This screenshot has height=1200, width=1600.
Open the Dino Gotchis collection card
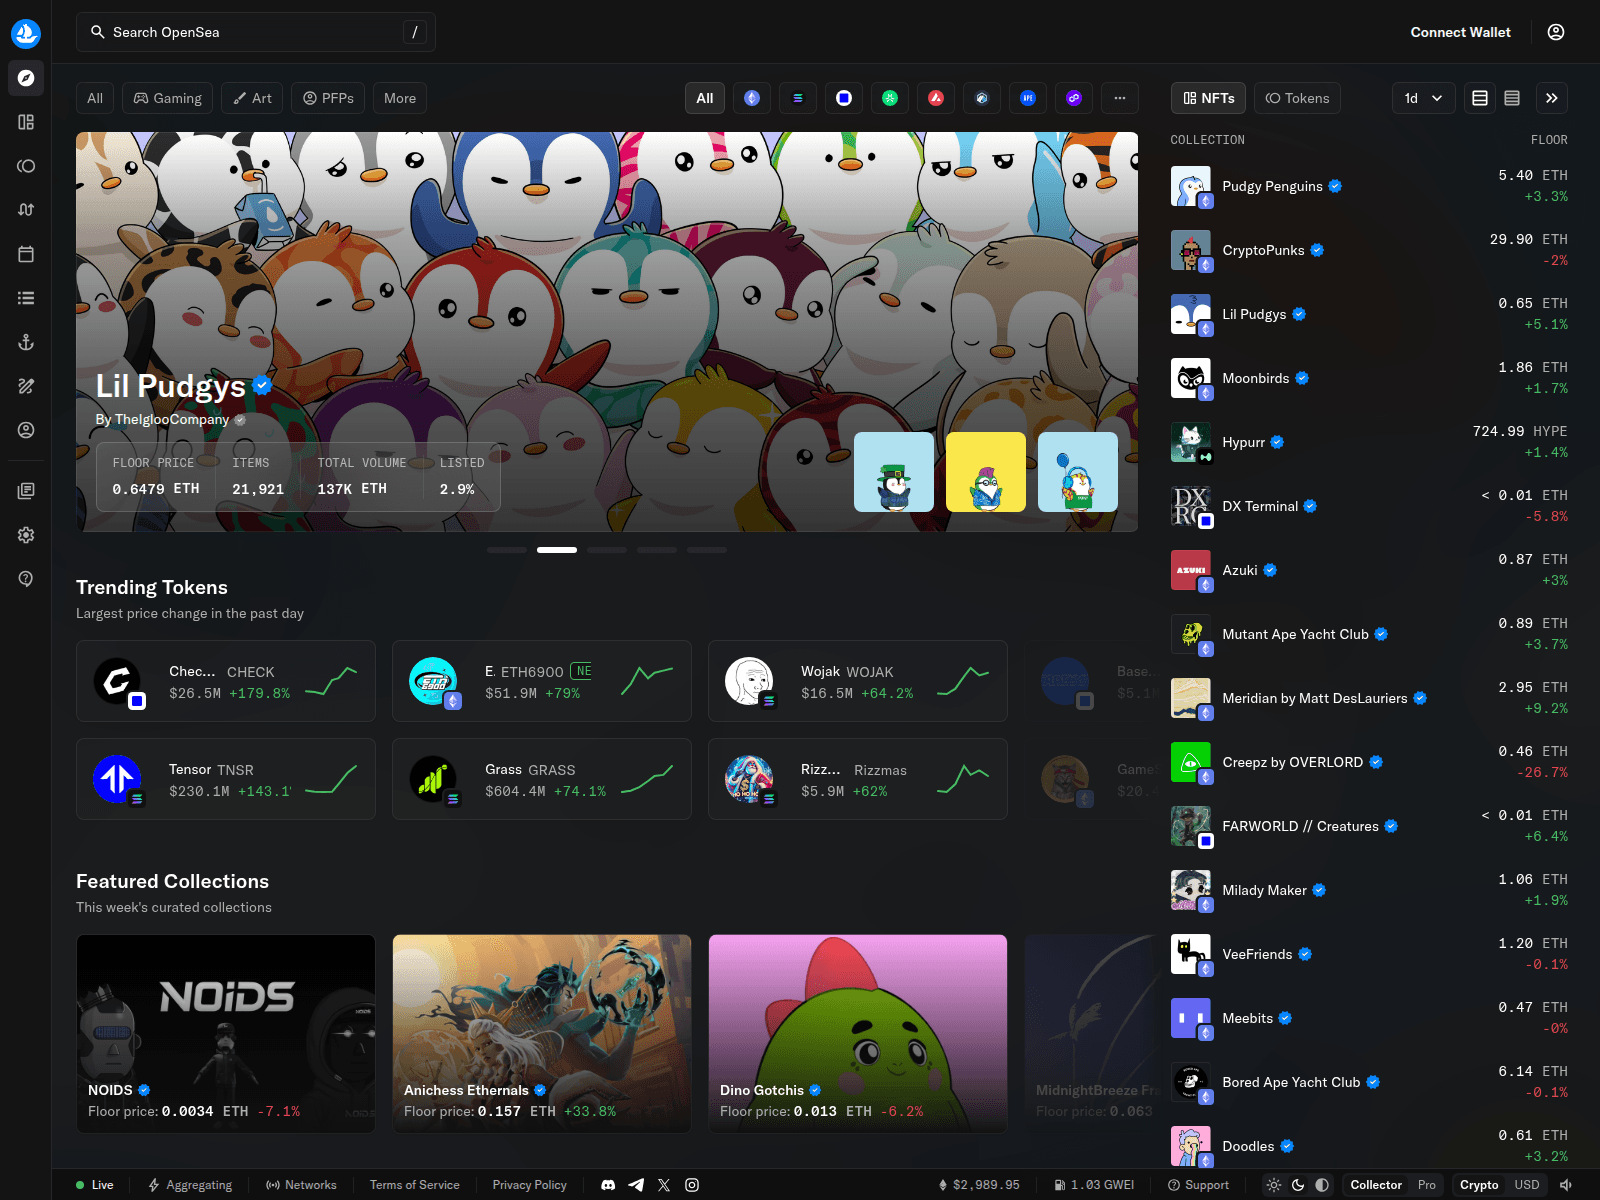(x=858, y=1034)
